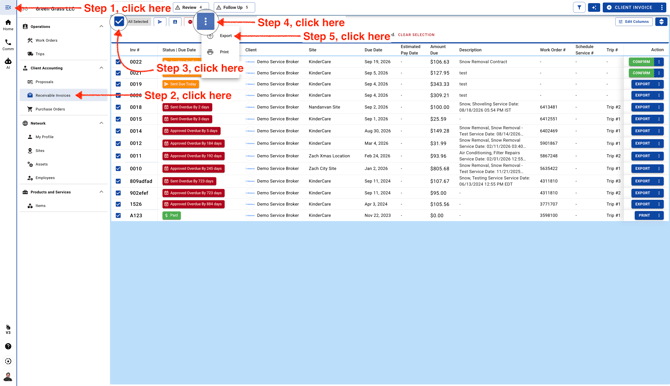Click the Client Invoice button

[x=630, y=7]
